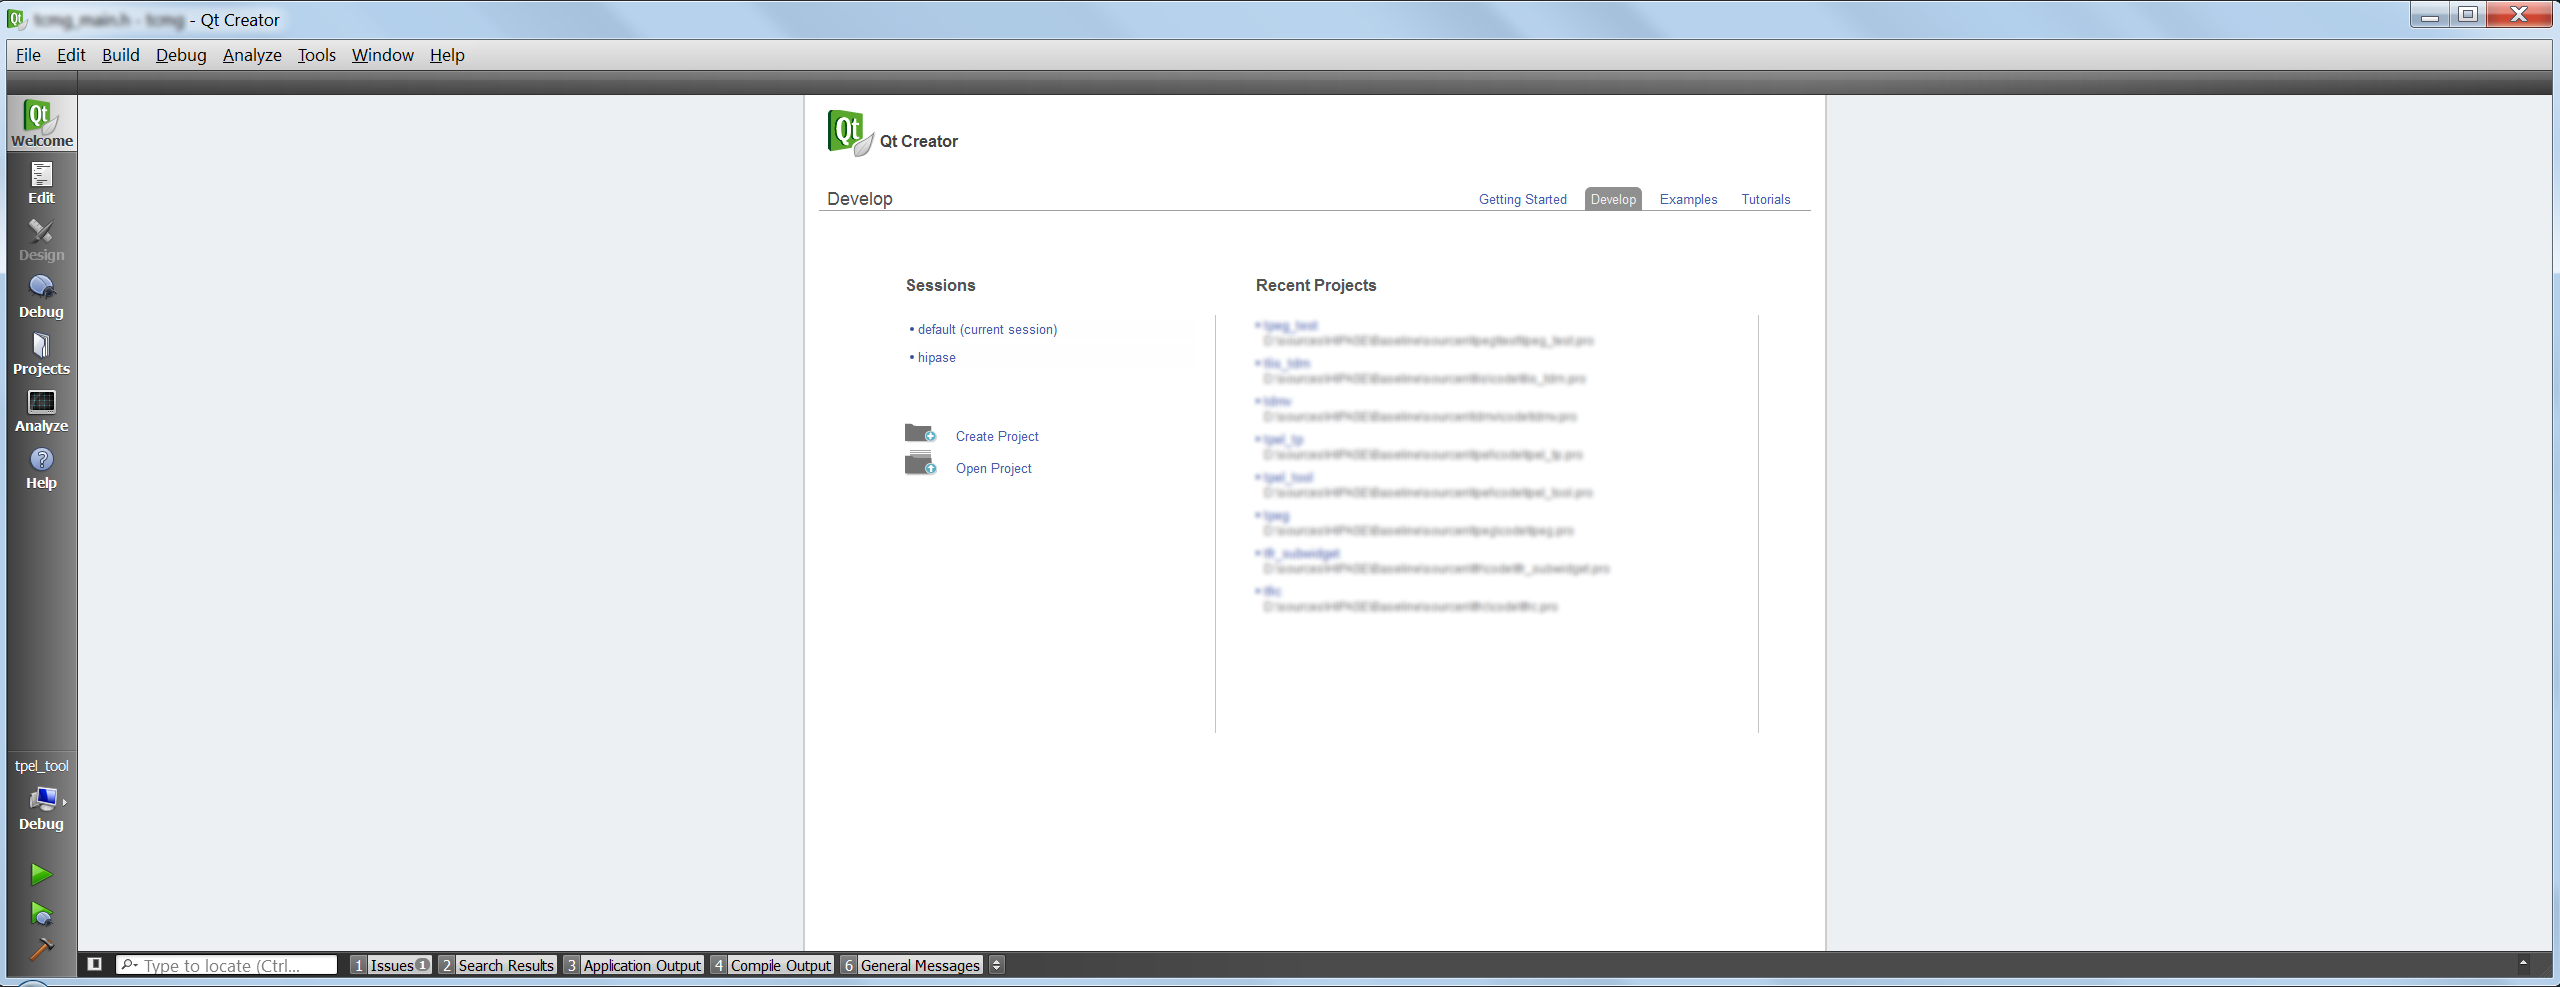The height and width of the screenshot is (987, 2560).
Task: Click the Open Project link
Action: pos(994,468)
